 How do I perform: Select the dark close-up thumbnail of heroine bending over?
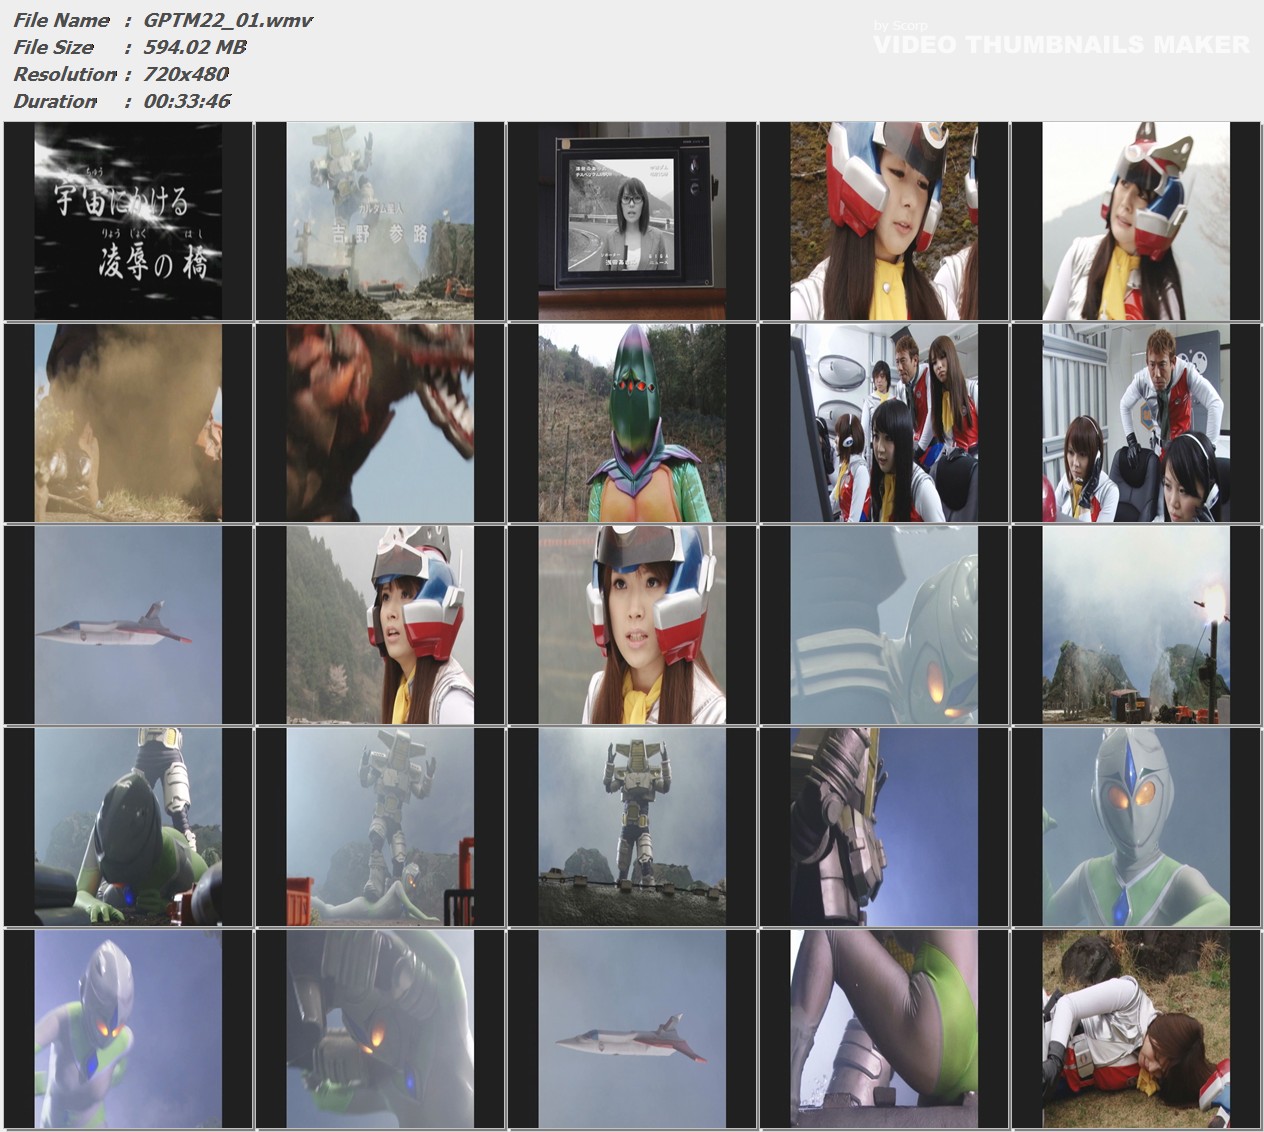click(x=380, y=1028)
